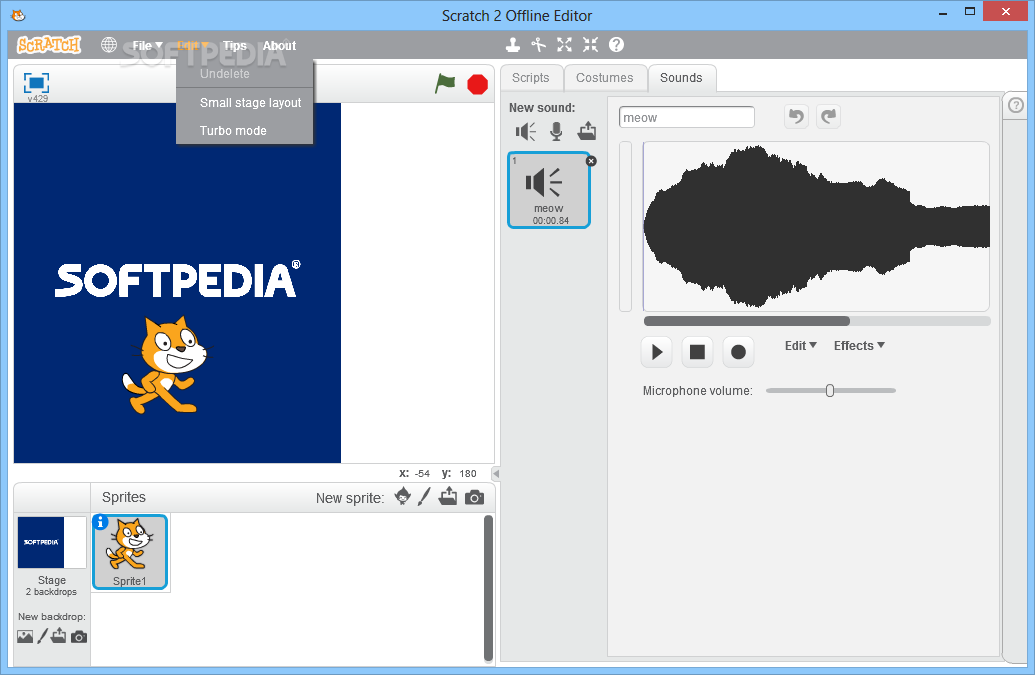Redo the sound edit
The width and height of the screenshot is (1035, 675).
pos(828,117)
